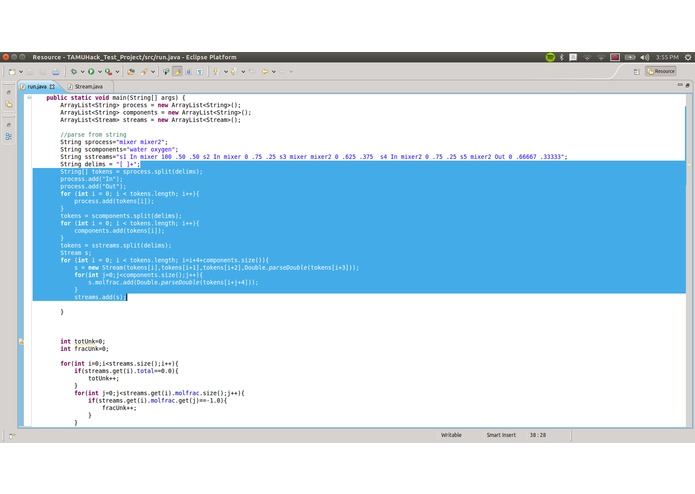Click the line 'int fracUnk=0;'
695x494 pixels.
point(84,349)
